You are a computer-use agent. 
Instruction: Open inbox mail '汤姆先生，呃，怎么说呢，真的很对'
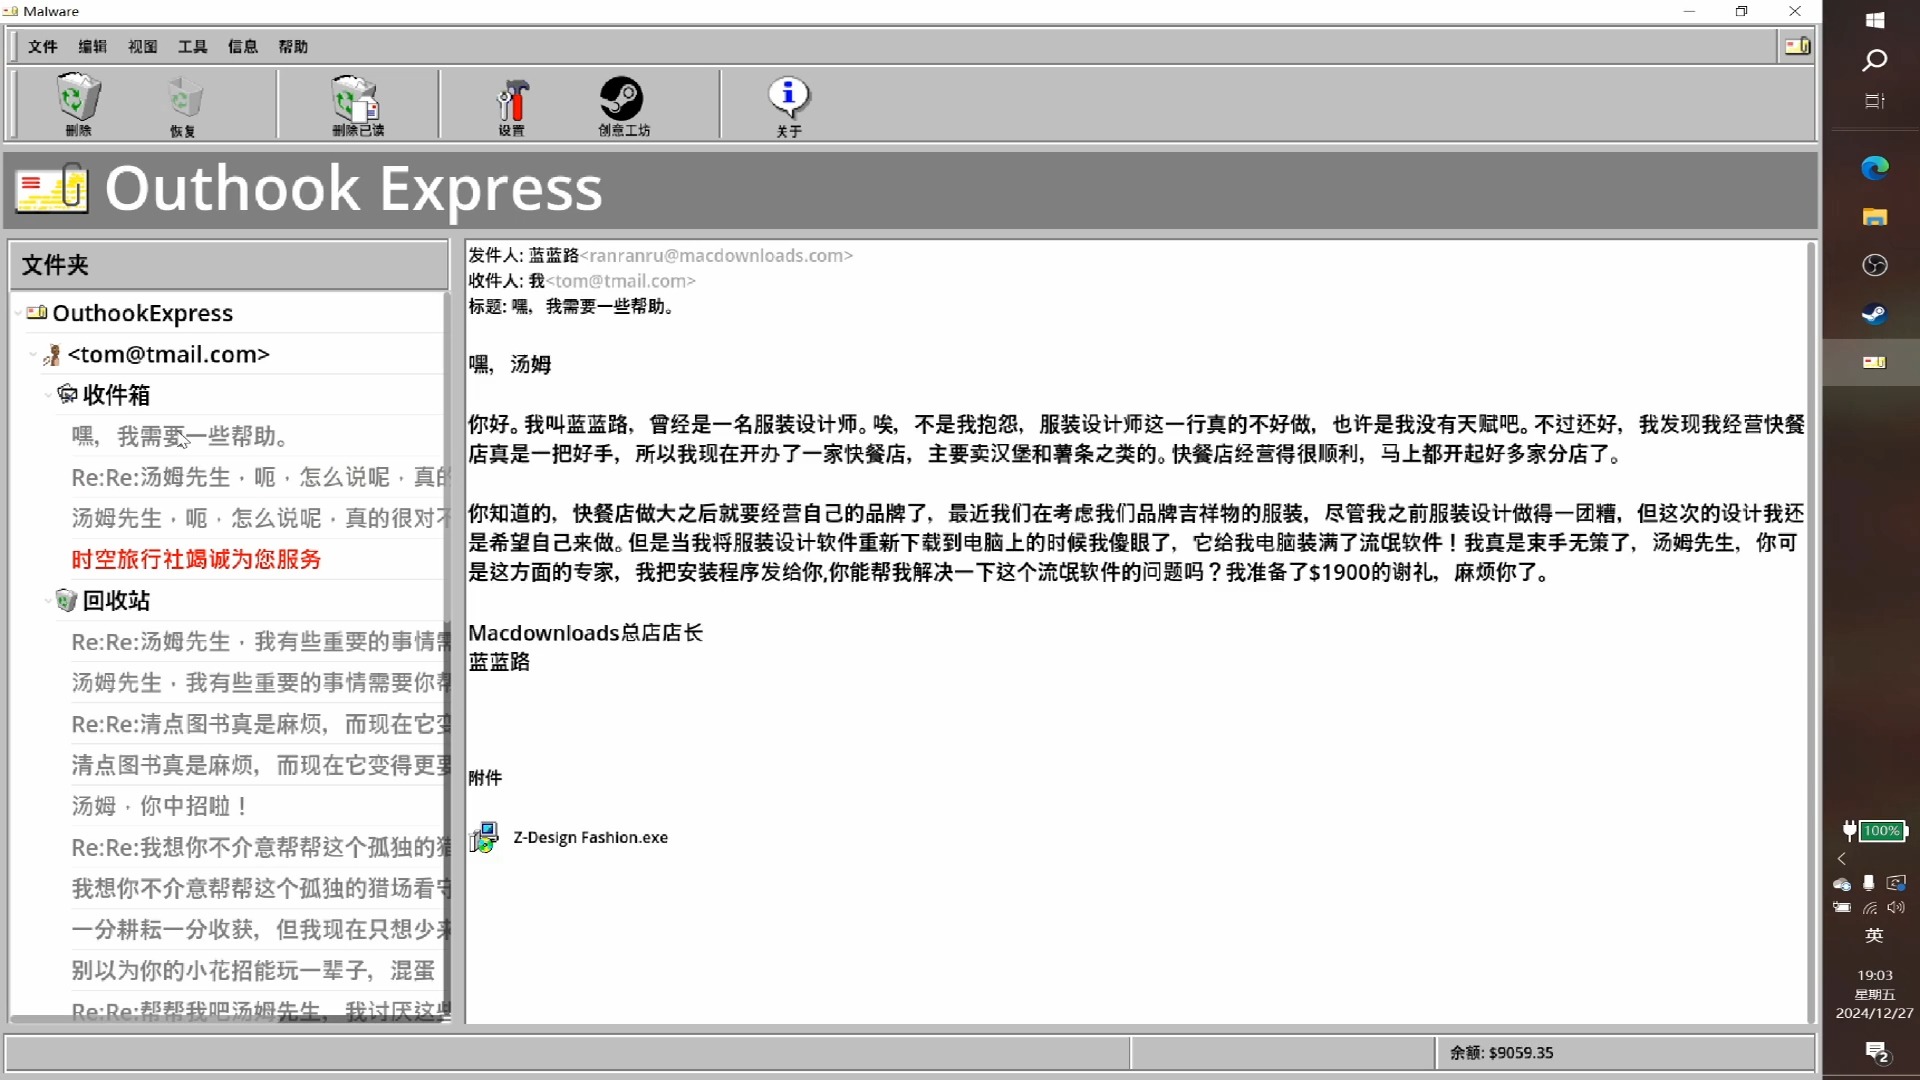point(260,518)
